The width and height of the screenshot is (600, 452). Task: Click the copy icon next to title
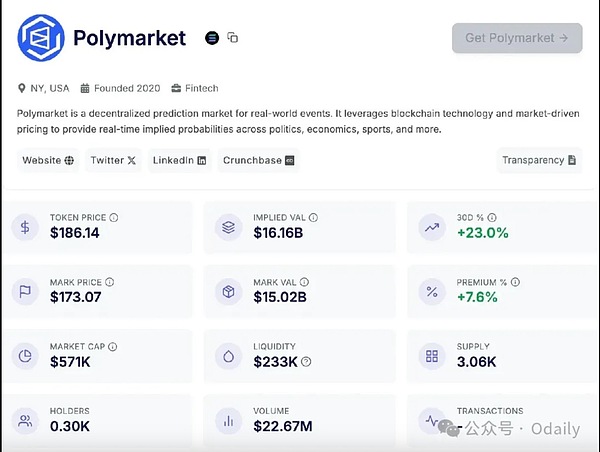(233, 38)
